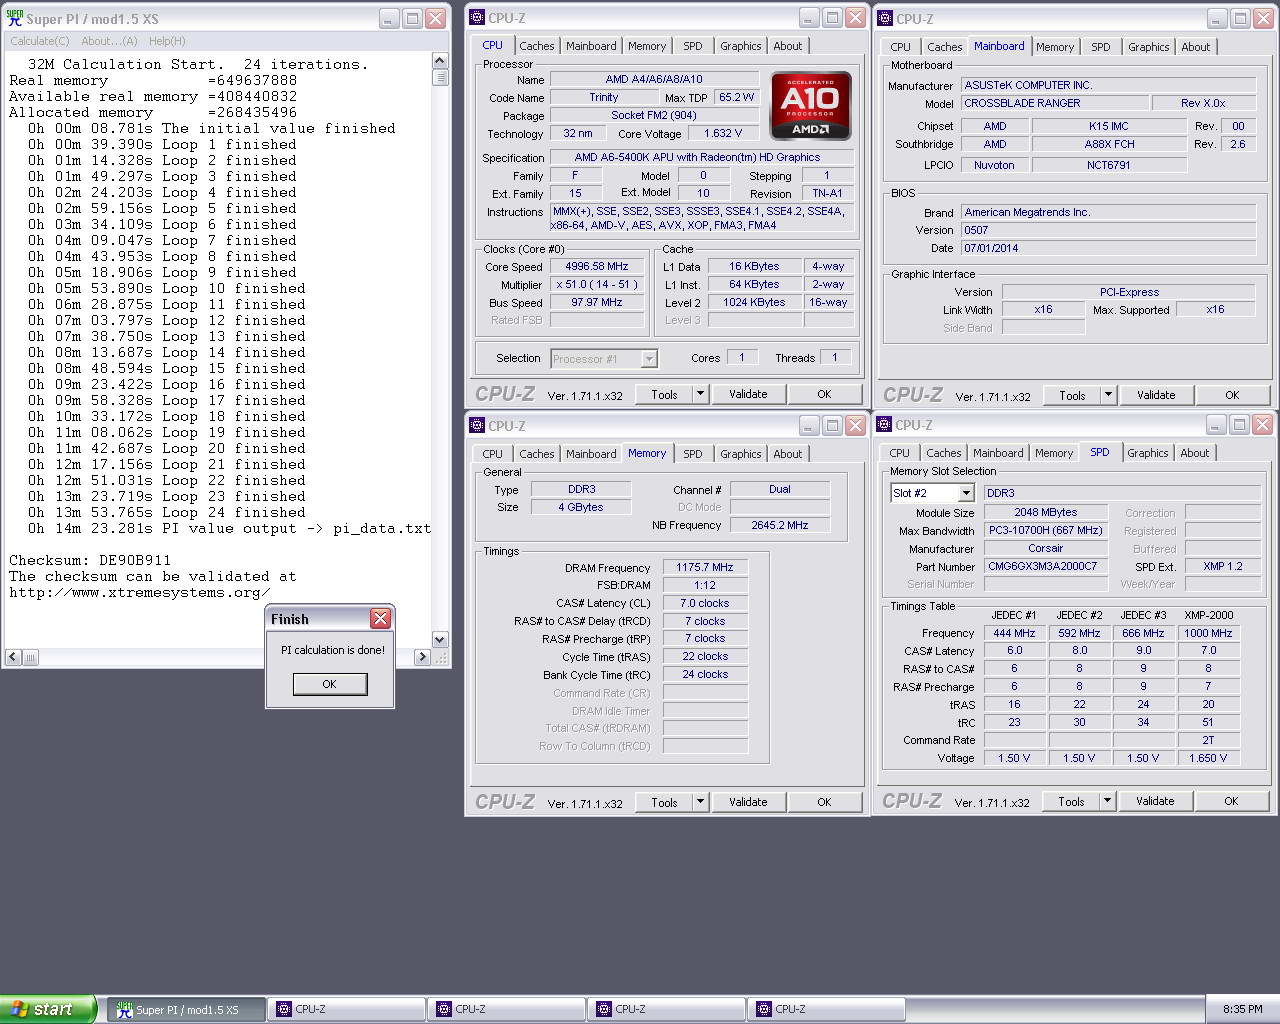Screen dimensions: 1280x1024
Task: Expand Tools dropdown arrow in CPU window
Action: pos(700,394)
